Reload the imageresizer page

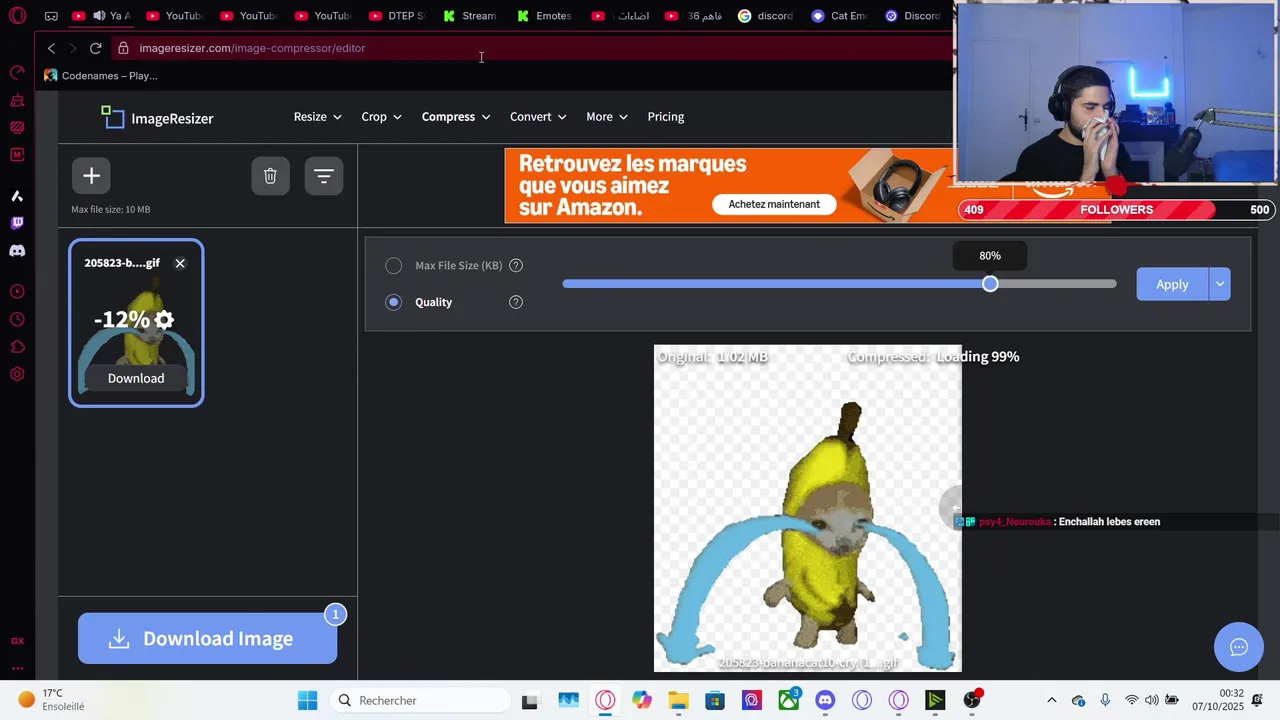(95, 48)
